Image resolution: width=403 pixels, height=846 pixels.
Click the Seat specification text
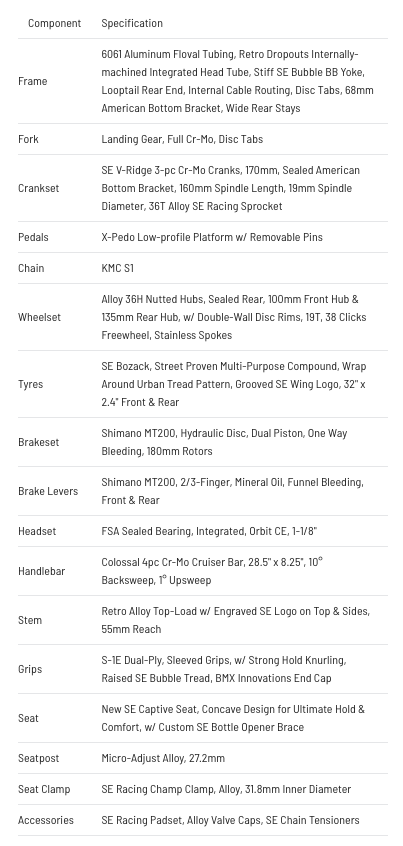(x=233, y=718)
